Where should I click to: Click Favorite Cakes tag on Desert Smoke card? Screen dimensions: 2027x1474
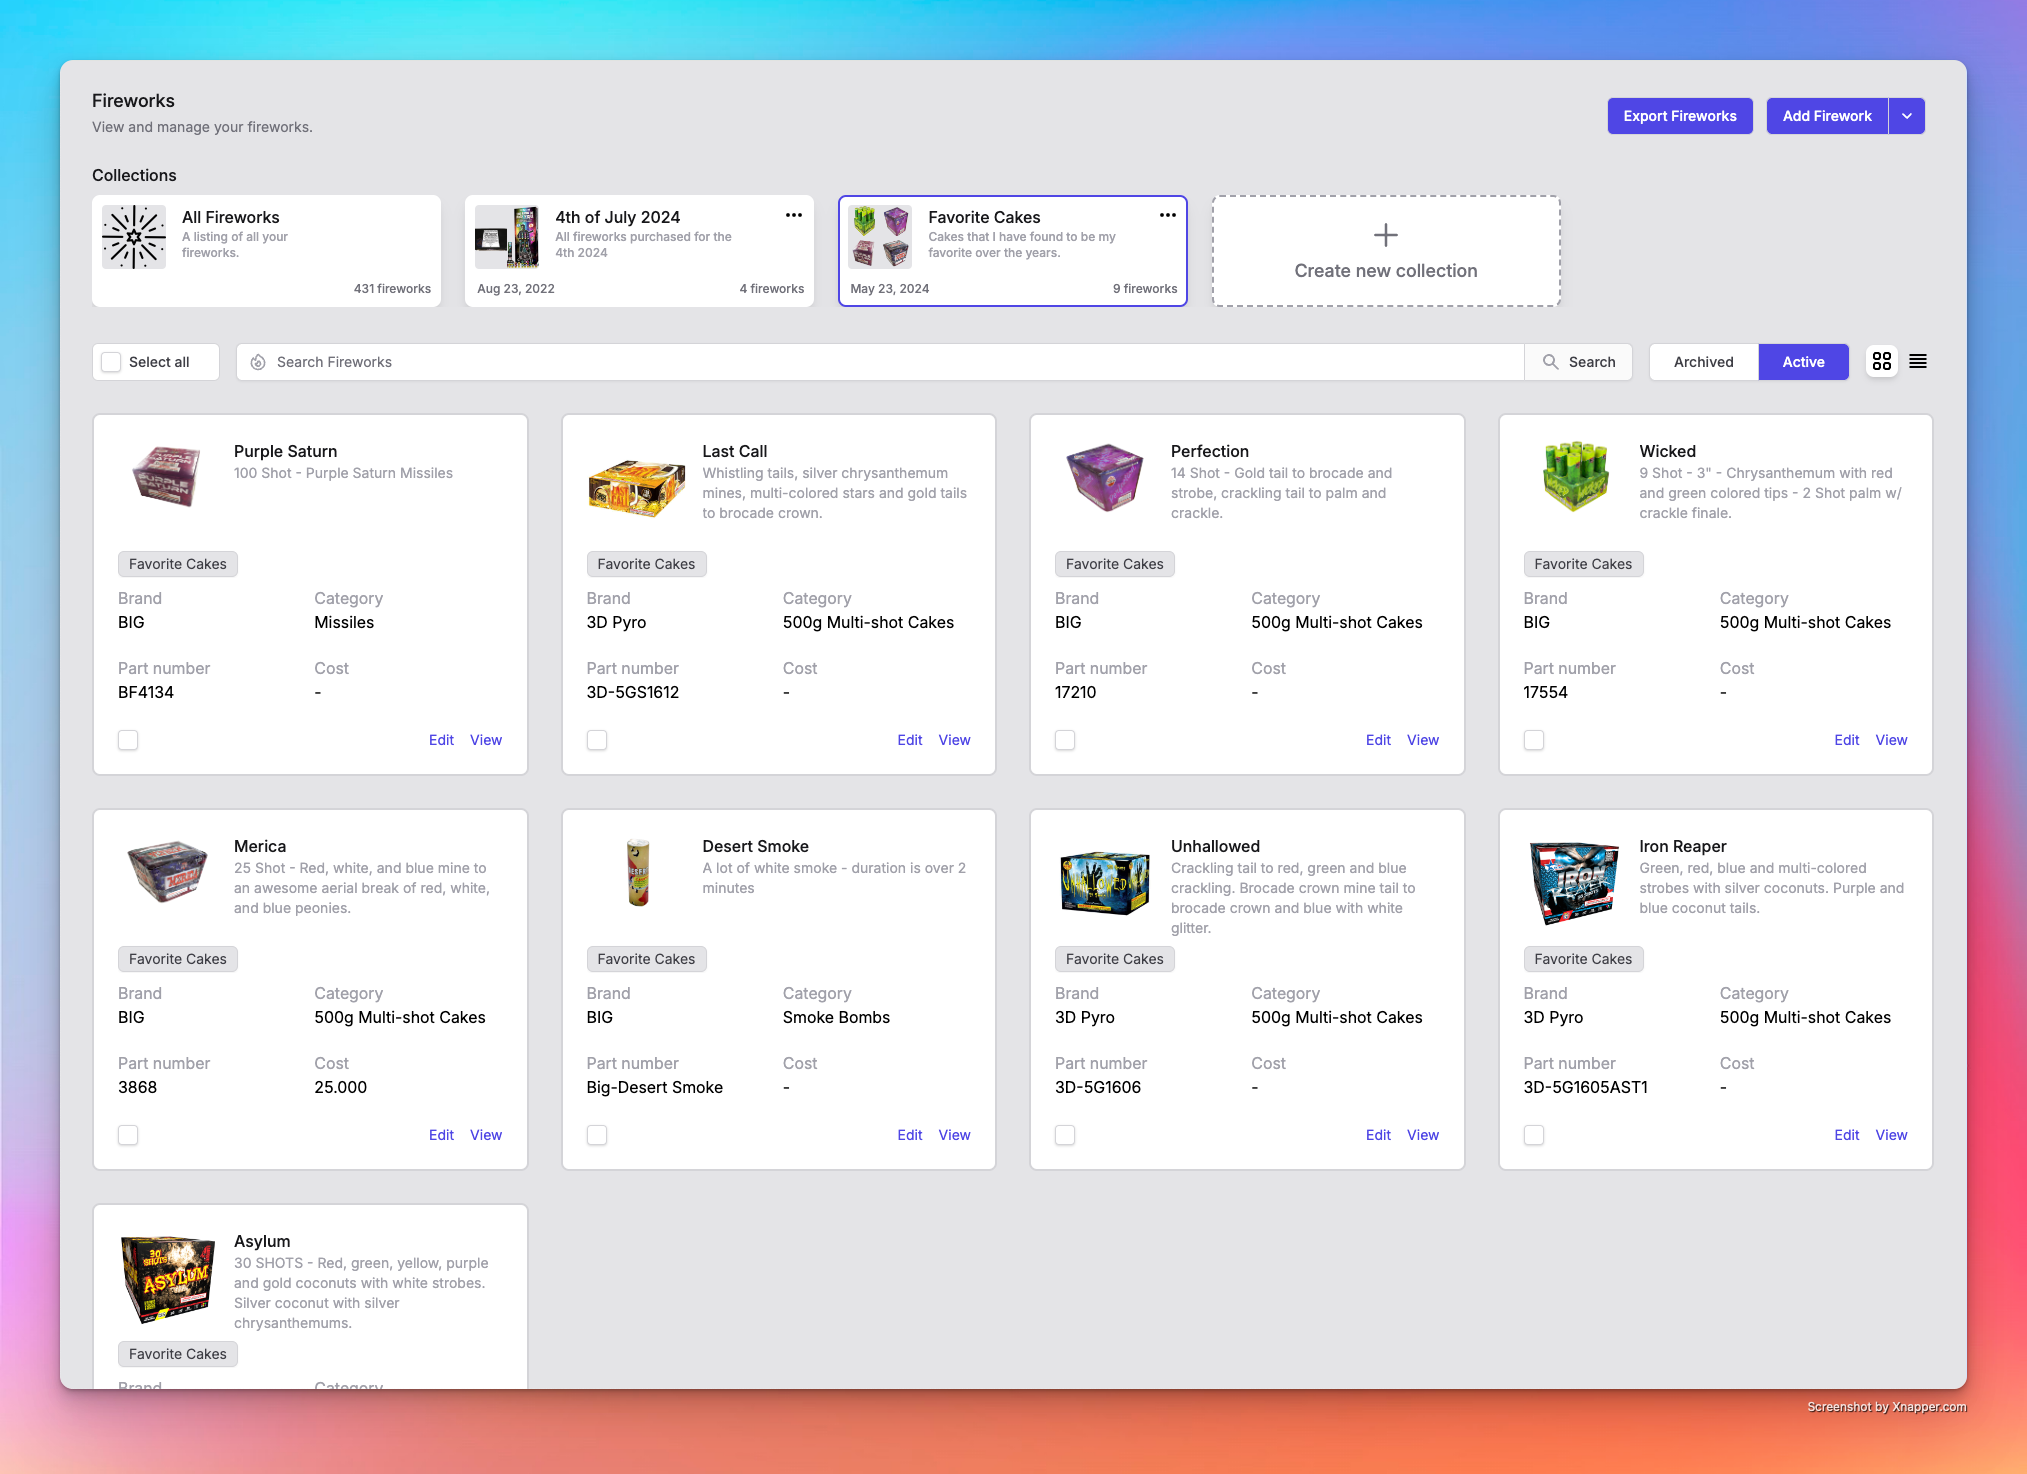click(x=646, y=959)
